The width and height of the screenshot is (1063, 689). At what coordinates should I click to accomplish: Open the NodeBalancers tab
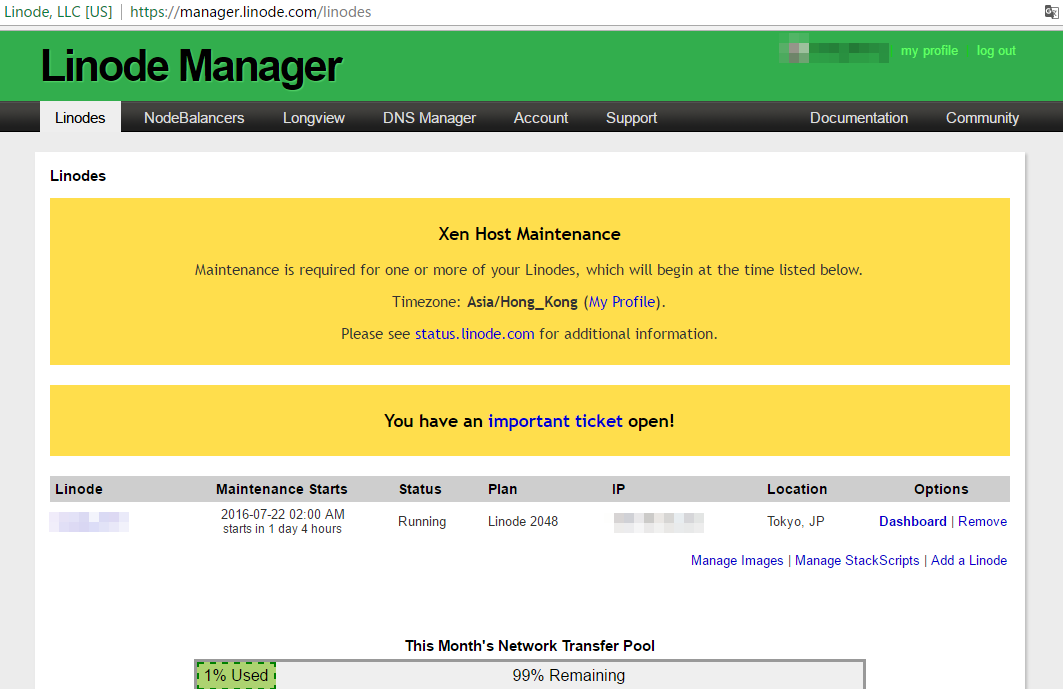click(x=194, y=117)
